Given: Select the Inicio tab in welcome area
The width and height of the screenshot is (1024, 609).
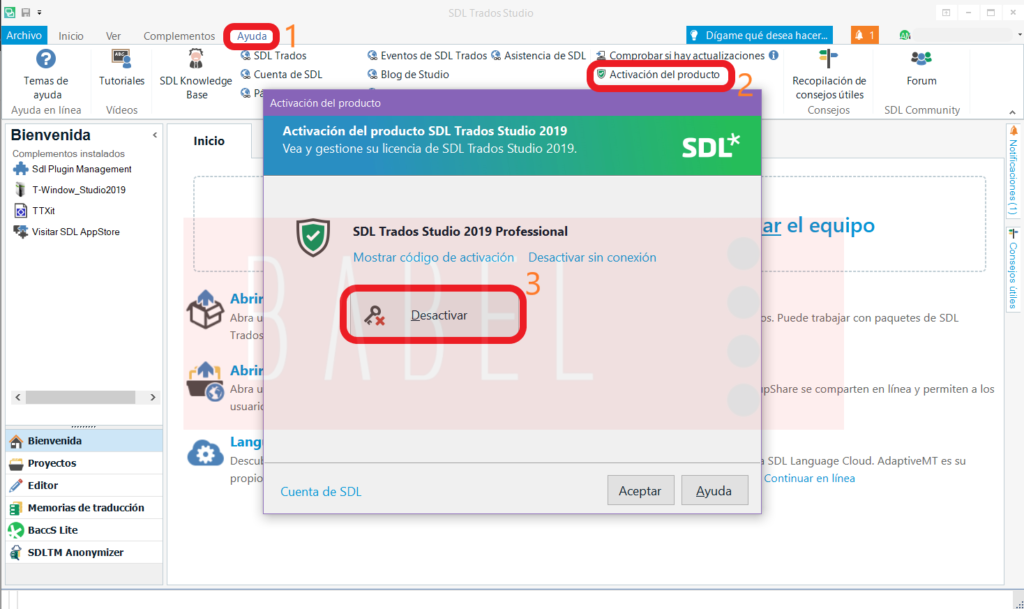Looking at the screenshot, I should tap(209, 141).
